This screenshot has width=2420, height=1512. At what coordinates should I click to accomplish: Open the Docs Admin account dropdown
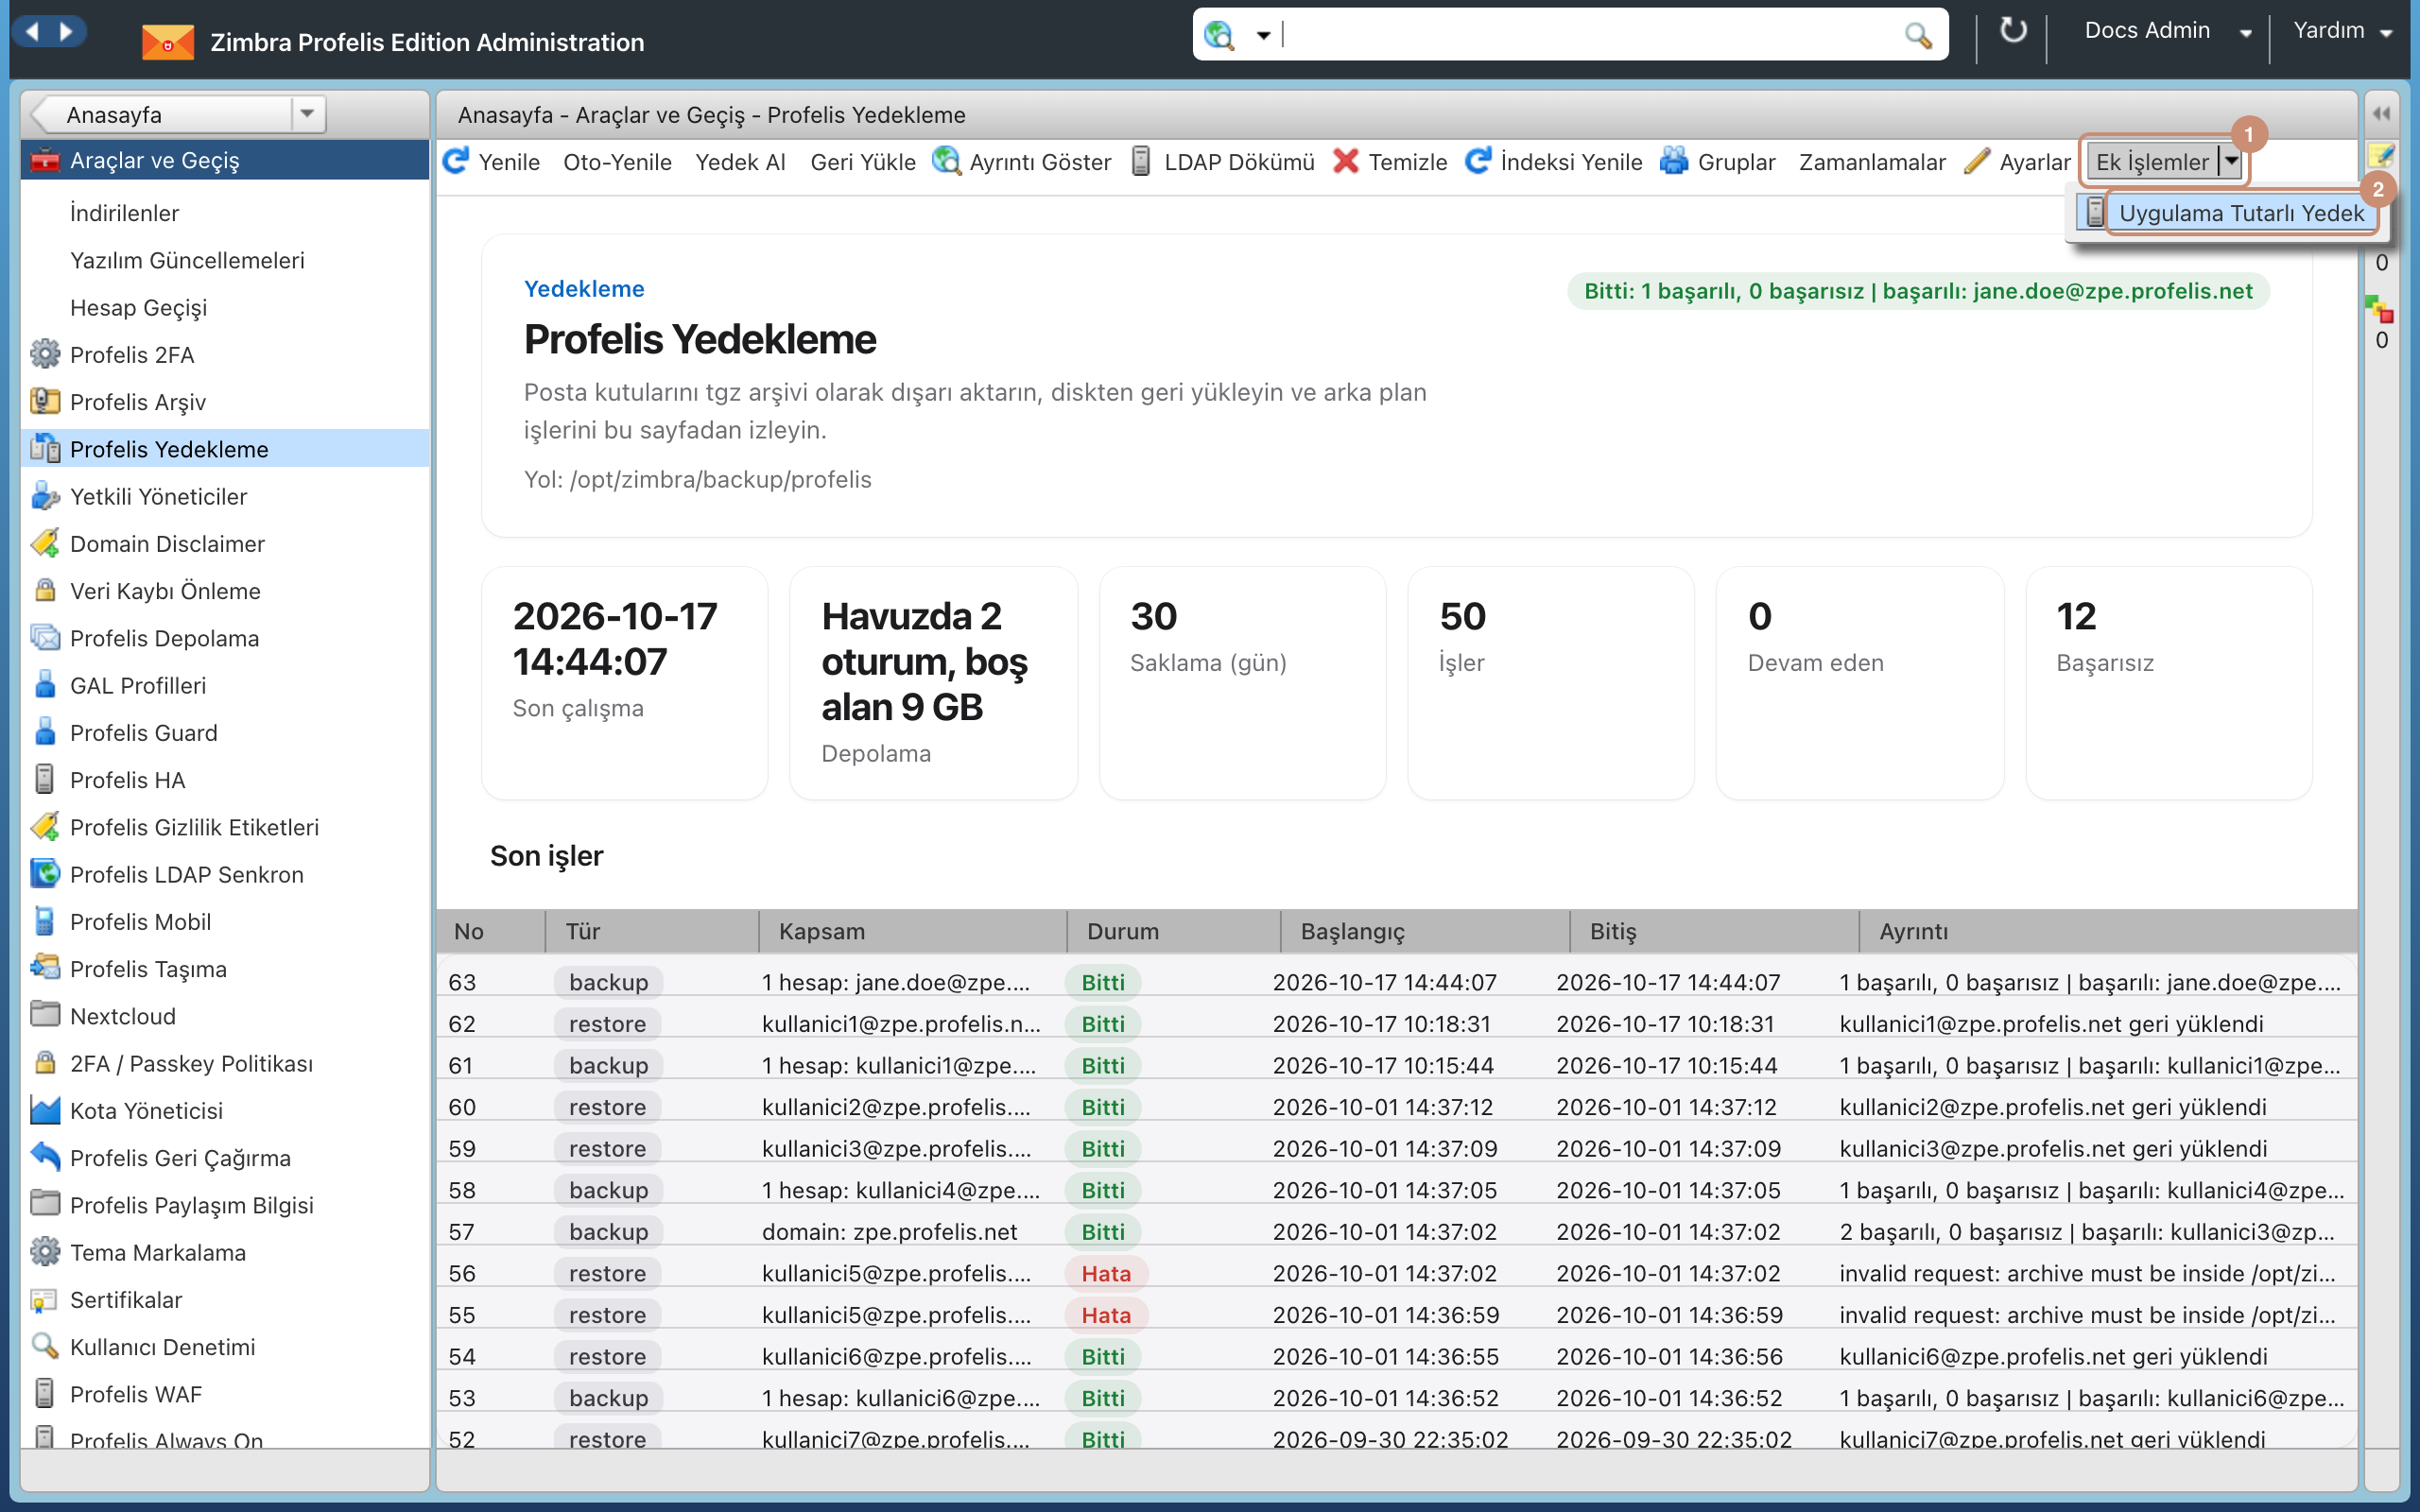2246,33
